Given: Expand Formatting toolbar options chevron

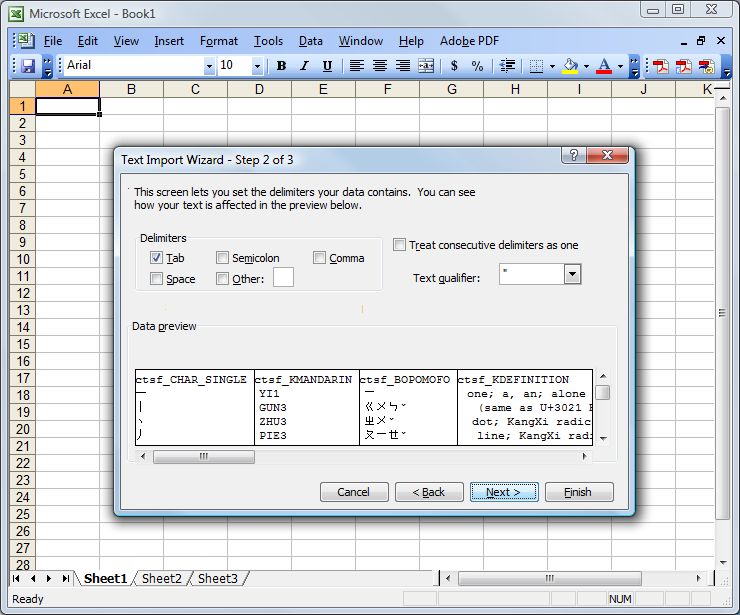Looking at the screenshot, I should pos(635,67).
